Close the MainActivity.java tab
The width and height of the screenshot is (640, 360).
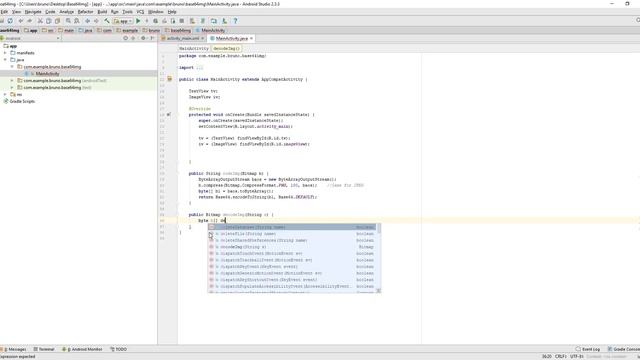click(x=251, y=38)
